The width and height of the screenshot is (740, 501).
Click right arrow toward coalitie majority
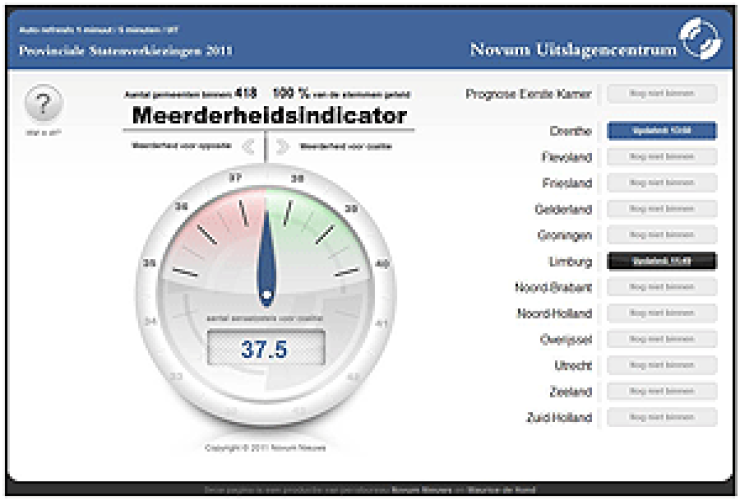pos(282,147)
